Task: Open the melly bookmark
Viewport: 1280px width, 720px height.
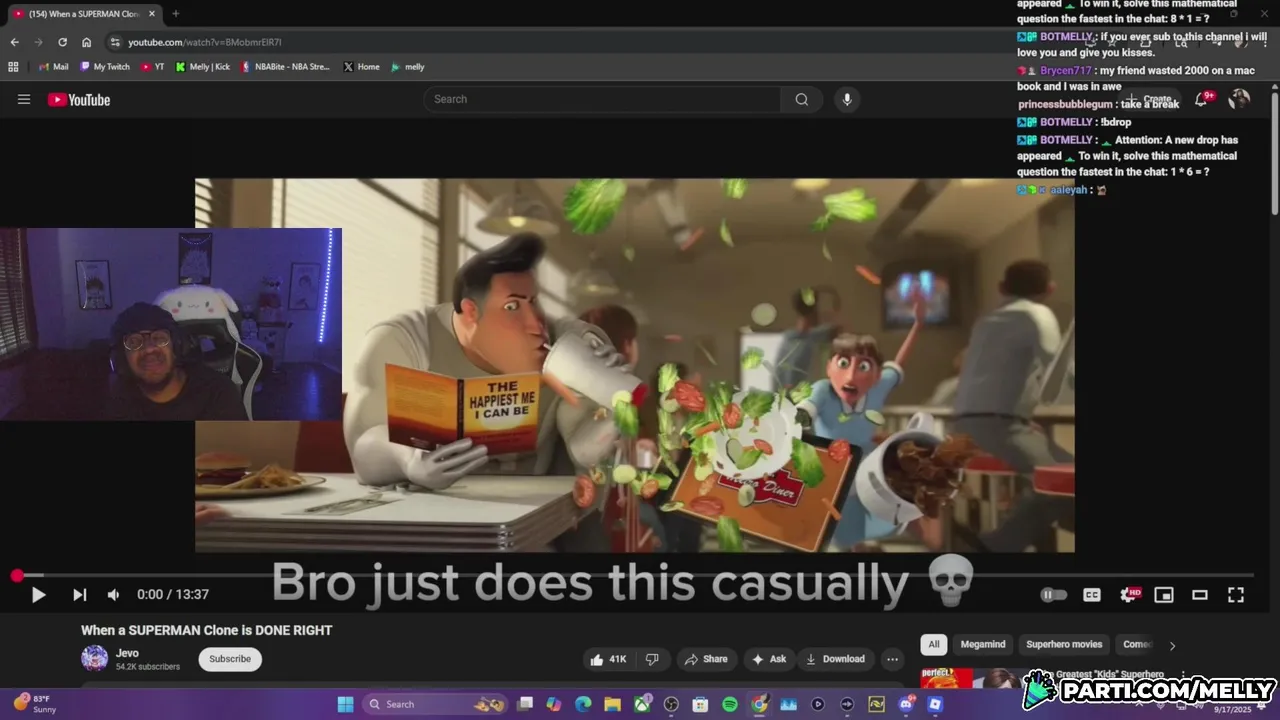Action: 408,67
